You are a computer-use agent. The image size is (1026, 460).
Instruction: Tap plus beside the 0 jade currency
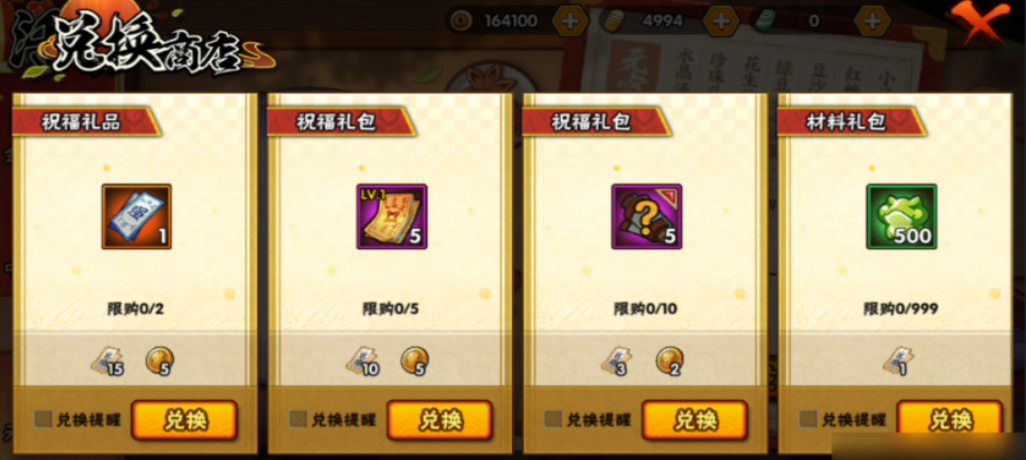(872, 21)
